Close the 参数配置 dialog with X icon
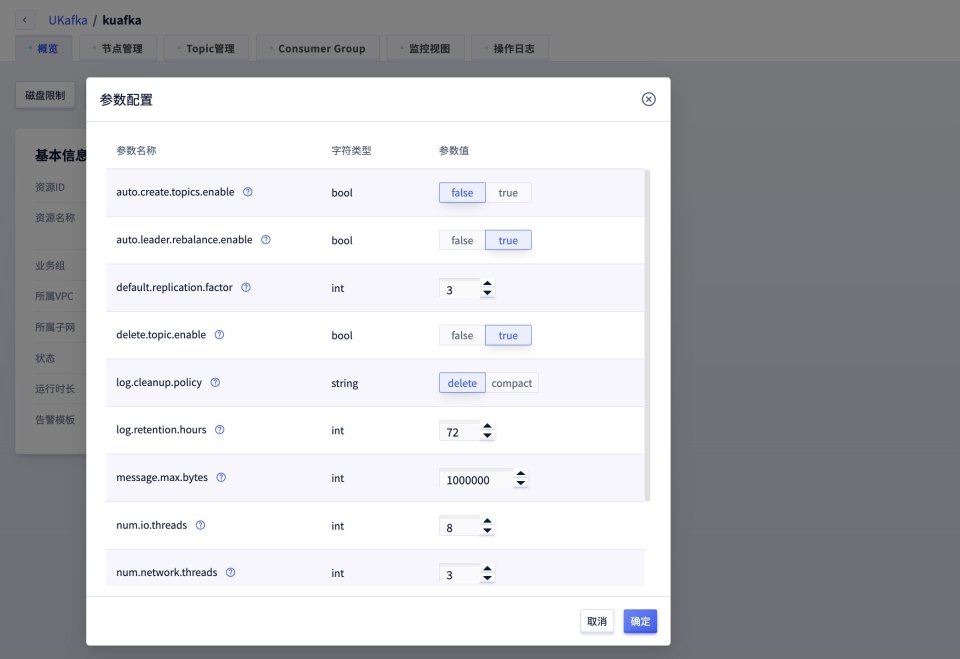The image size is (960, 659). [648, 99]
